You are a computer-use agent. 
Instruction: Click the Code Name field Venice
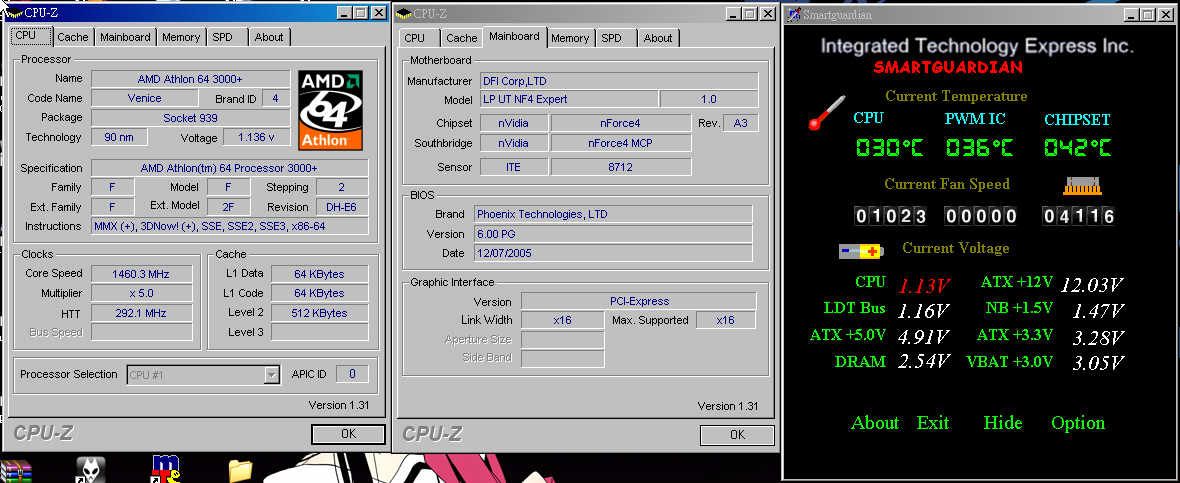pos(144,99)
